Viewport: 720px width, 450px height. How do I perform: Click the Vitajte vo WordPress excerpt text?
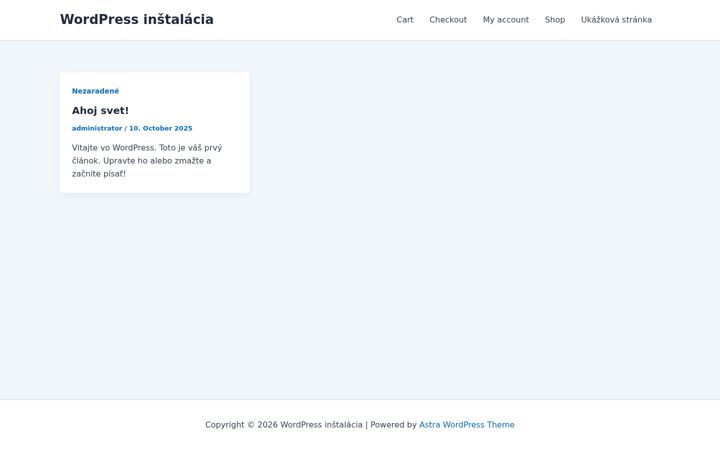147,161
